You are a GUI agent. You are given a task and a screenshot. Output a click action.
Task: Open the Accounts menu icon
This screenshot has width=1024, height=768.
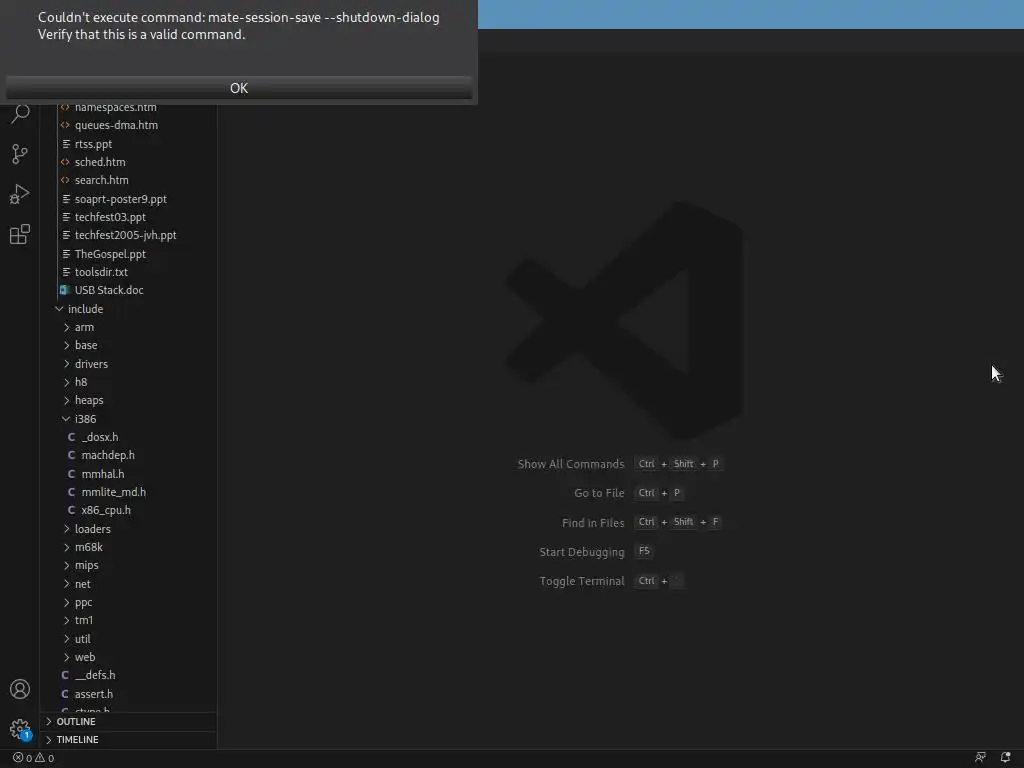[x=20, y=689]
